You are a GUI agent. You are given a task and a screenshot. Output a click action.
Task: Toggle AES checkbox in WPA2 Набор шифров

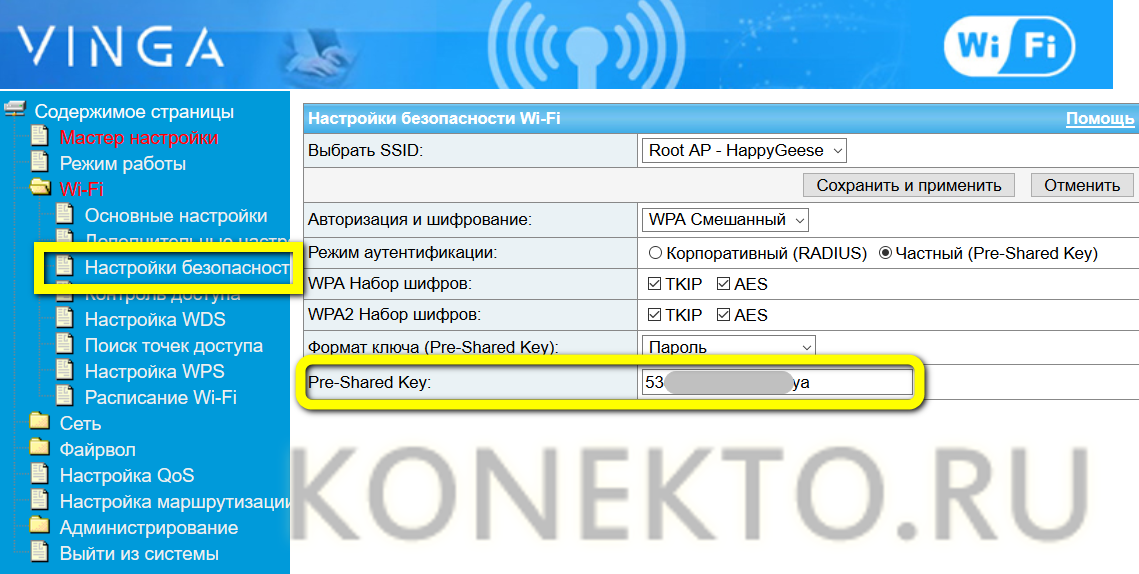[x=723, y=315]
